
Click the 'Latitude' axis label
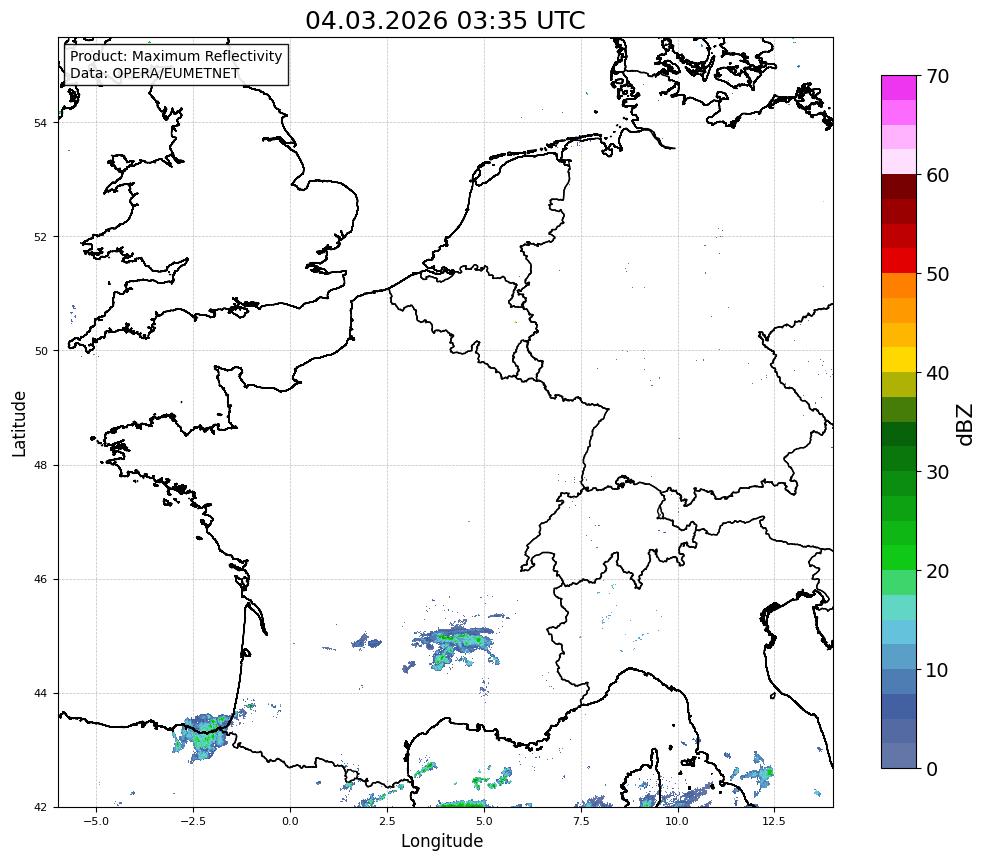[19, 423]
